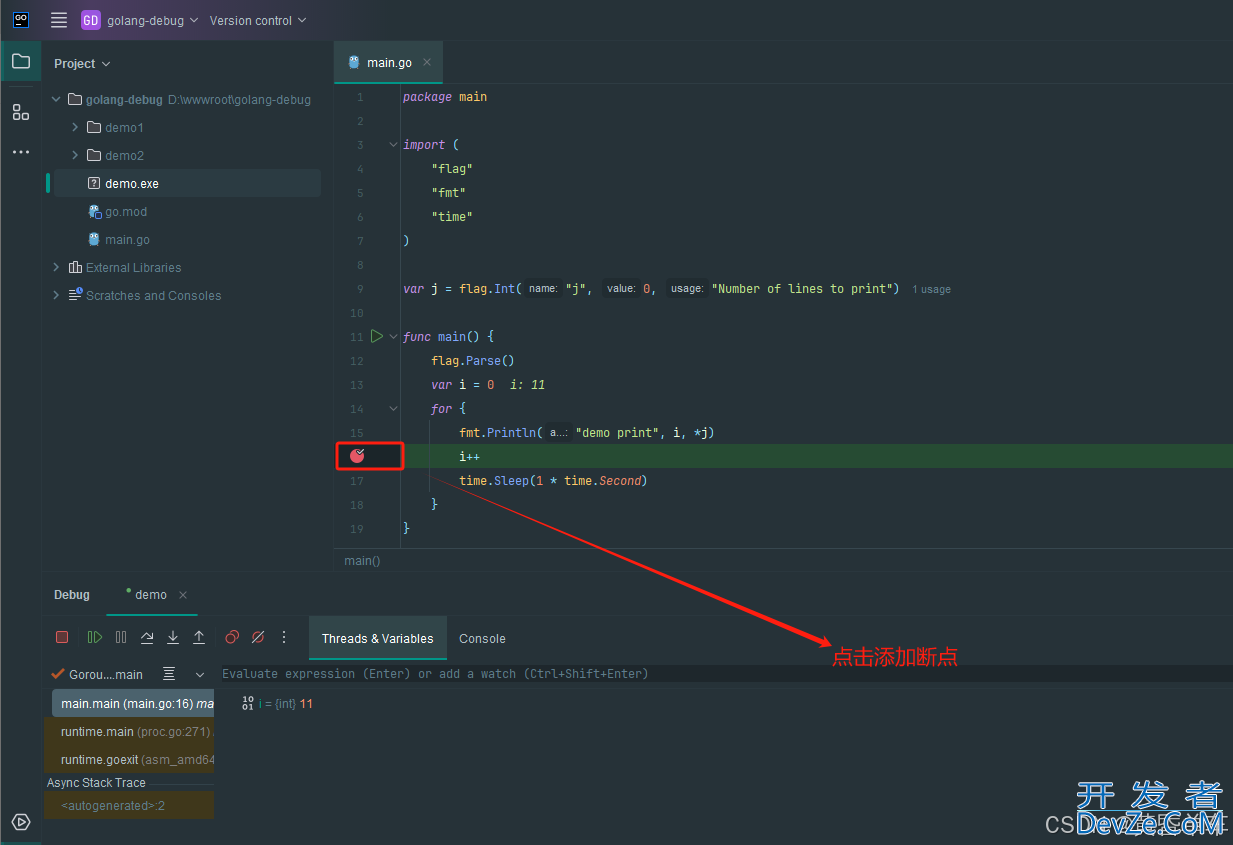Collapse the import block fold arrow
Image resolution: width=1233 pixels, height=845 pixels.
(x=393, y=144)
